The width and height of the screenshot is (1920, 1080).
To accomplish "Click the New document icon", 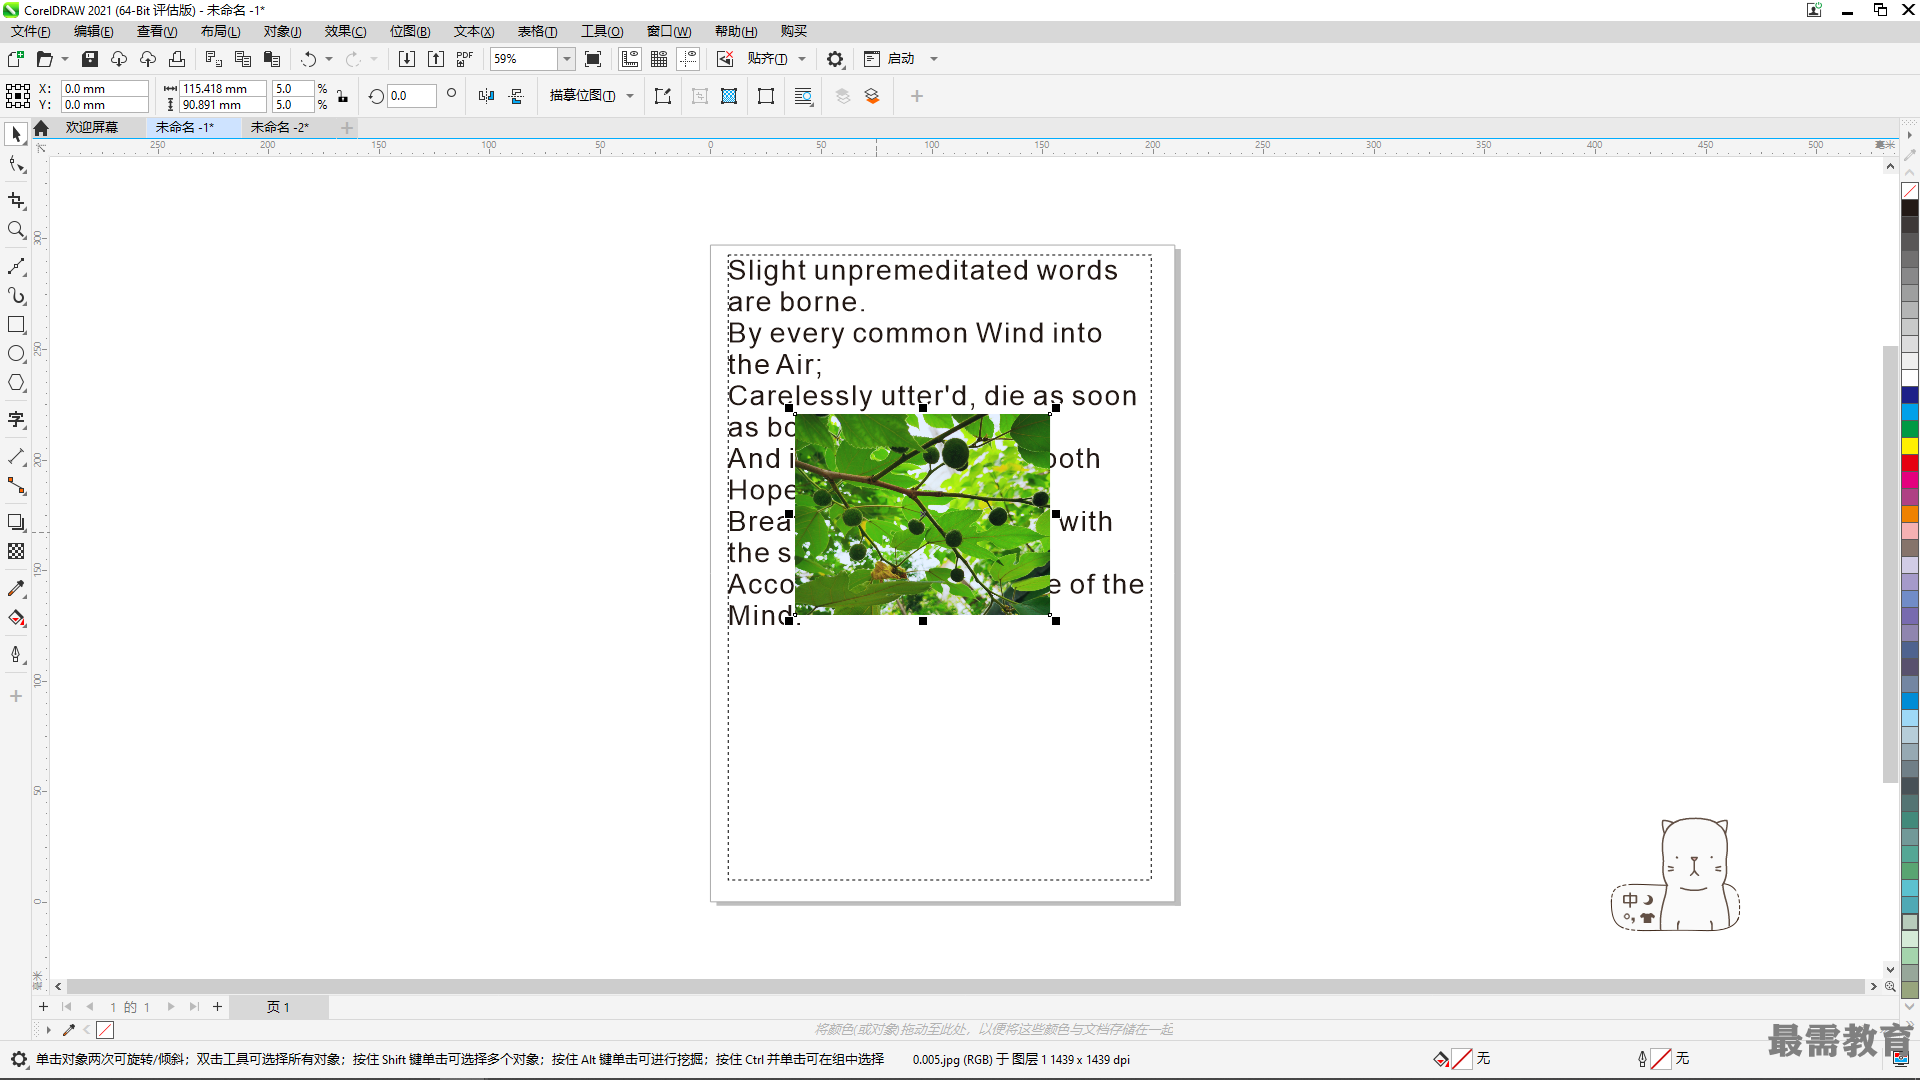I will (16, 59).
